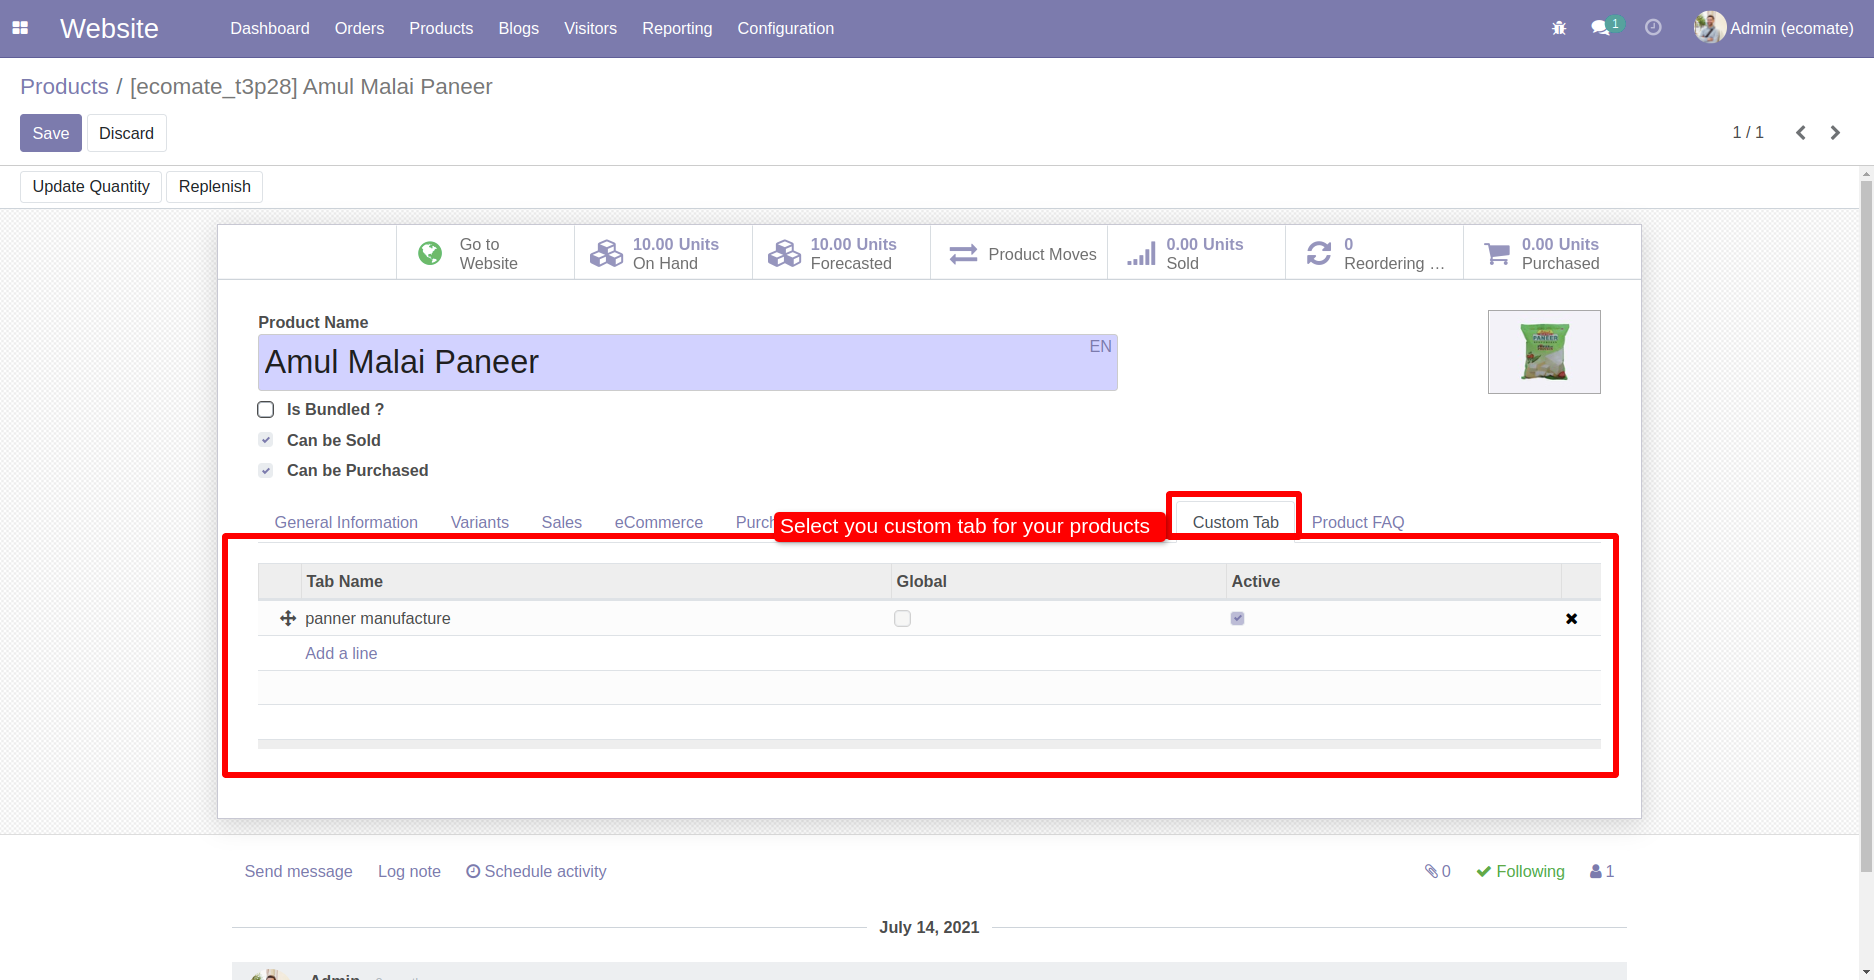1874x980 pixels.
Task: Open the Visitors menu
Action: tap(590, 28)
